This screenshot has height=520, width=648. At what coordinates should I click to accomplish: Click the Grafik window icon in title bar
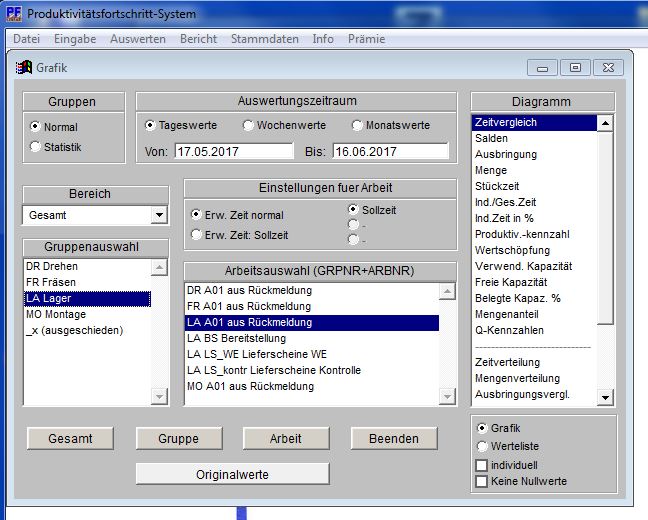pyautogui.click(x=25, y=68)
